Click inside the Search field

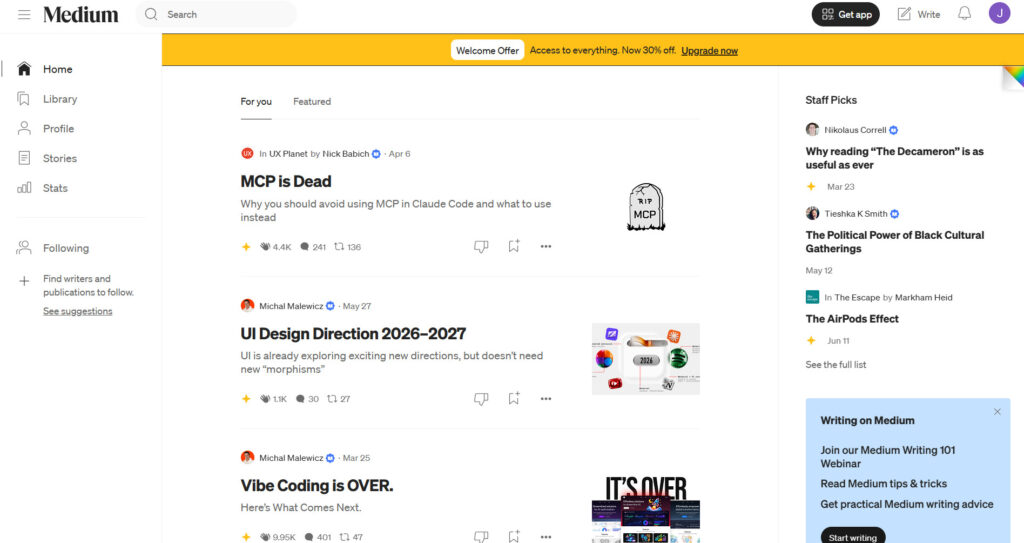(216, 14)
